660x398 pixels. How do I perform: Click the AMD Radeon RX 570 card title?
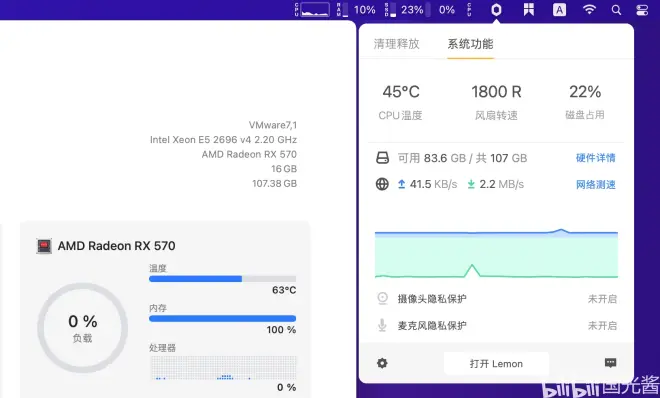pyautogui.click(x=117, y=246)
